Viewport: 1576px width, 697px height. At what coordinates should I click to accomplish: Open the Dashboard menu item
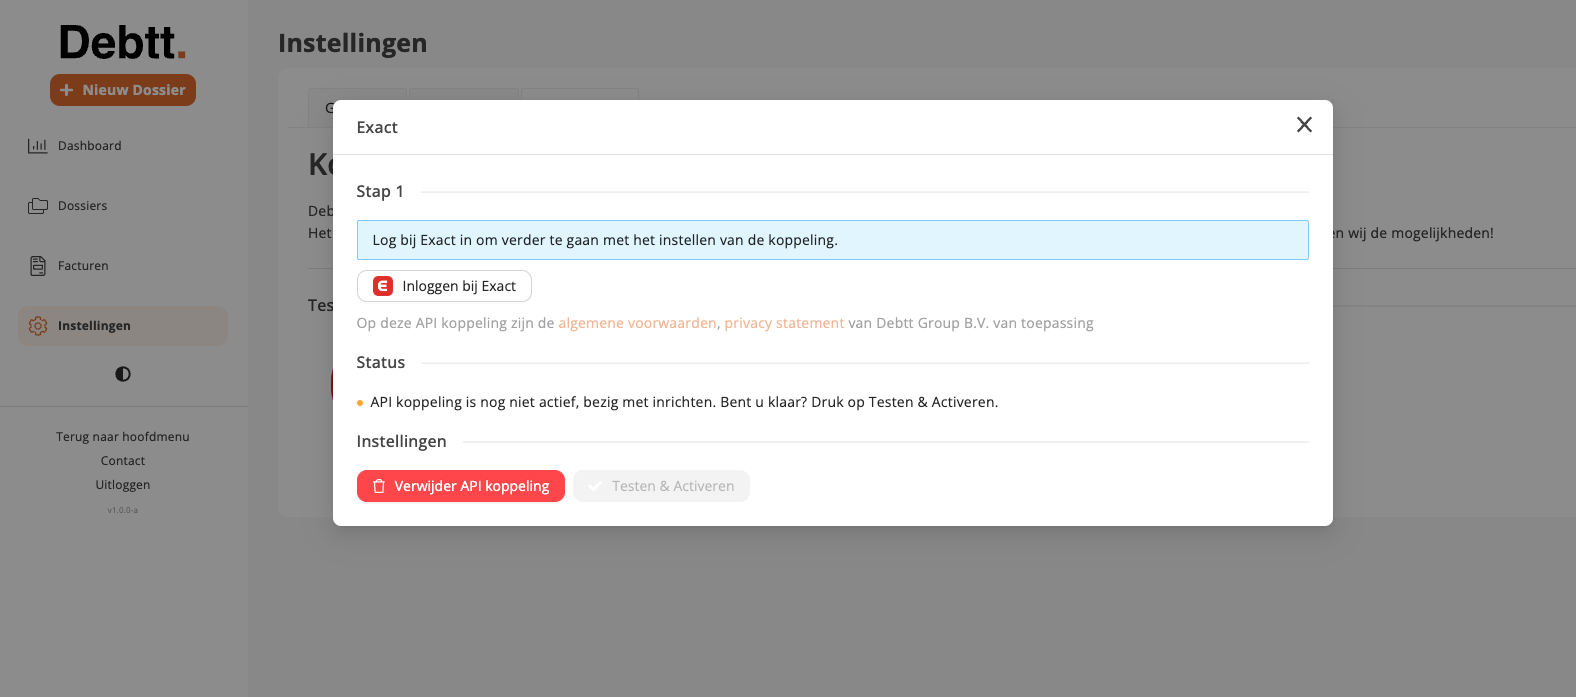tap(89, 146)
